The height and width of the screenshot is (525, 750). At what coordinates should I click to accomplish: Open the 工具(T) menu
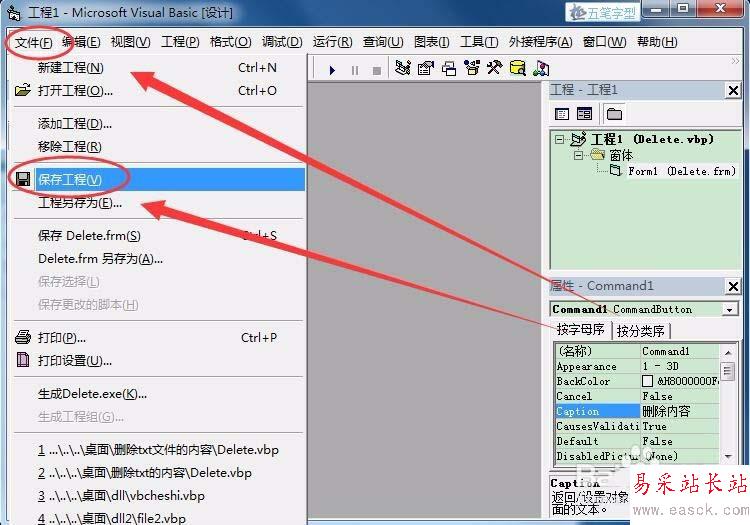click(x=479, y=42)
